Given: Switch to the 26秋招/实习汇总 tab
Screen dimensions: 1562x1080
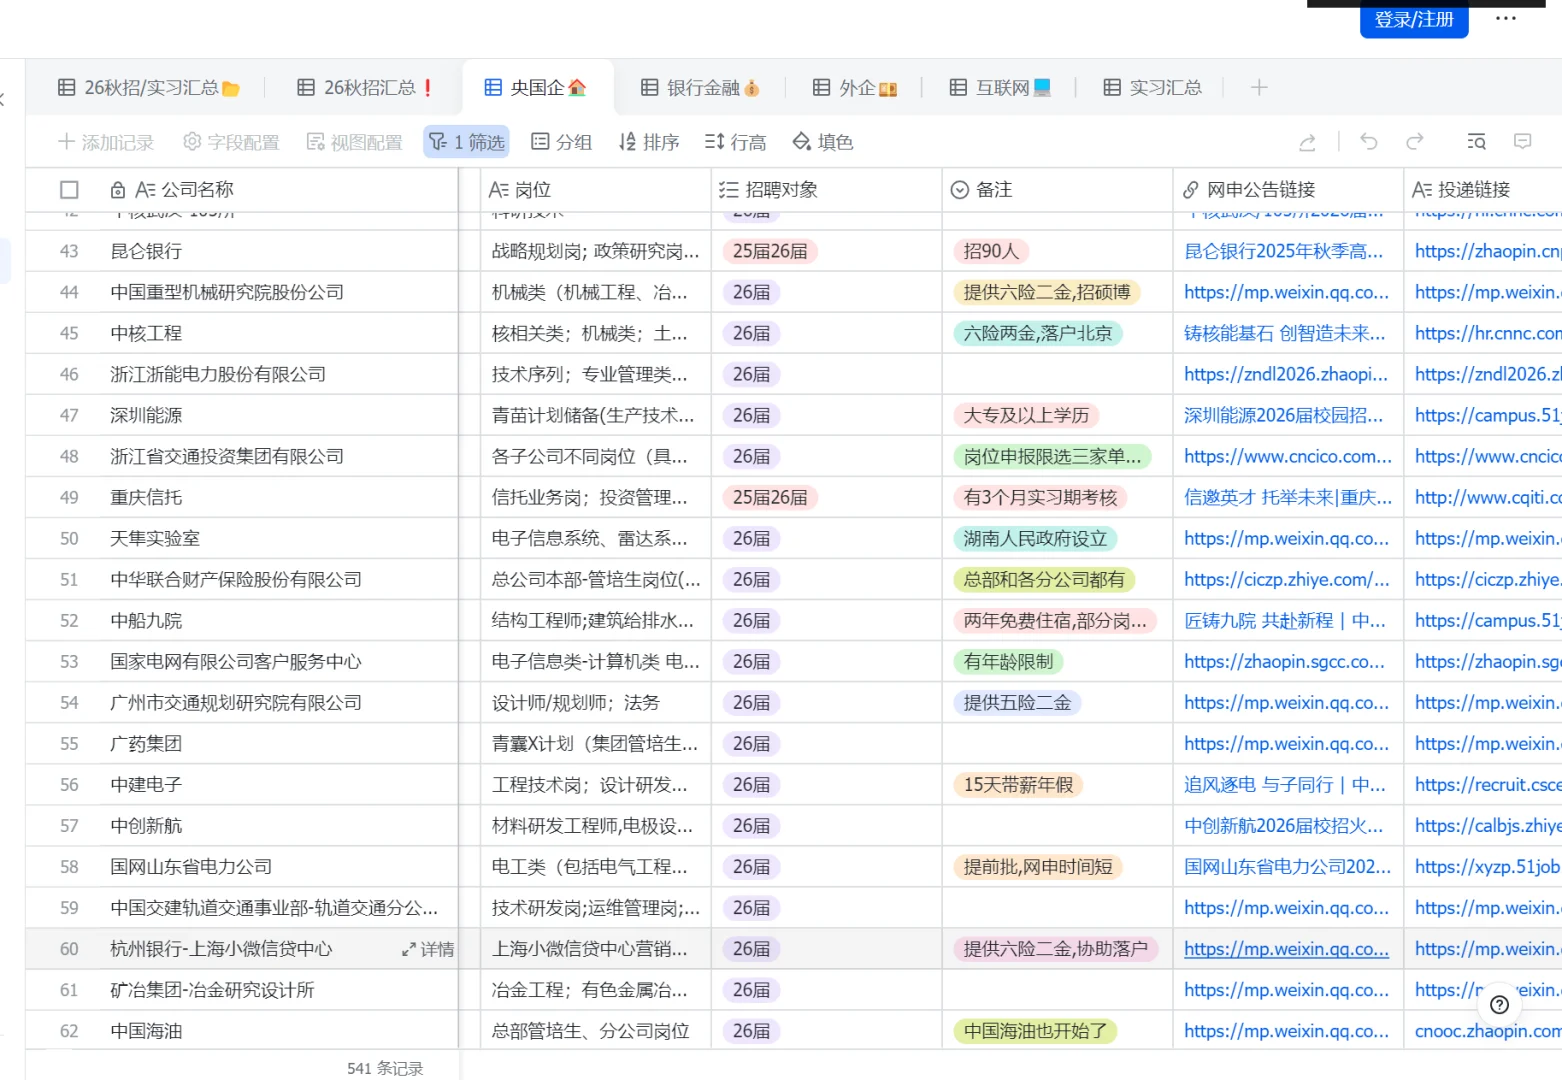Looking at the screenshot, I should [x=149, y=88].
